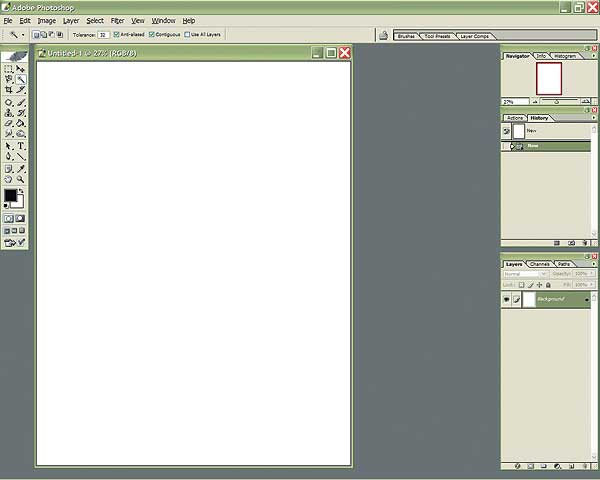Select the Magic Wand tool in toolbox
The image size is (600, 480).
pyautogui.click(x=21, y=80)
